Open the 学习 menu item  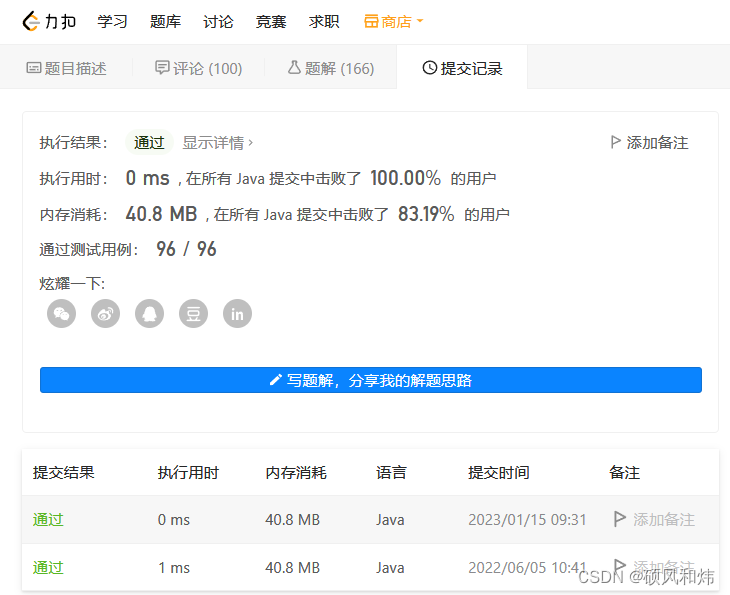click(x=112, y=21)
